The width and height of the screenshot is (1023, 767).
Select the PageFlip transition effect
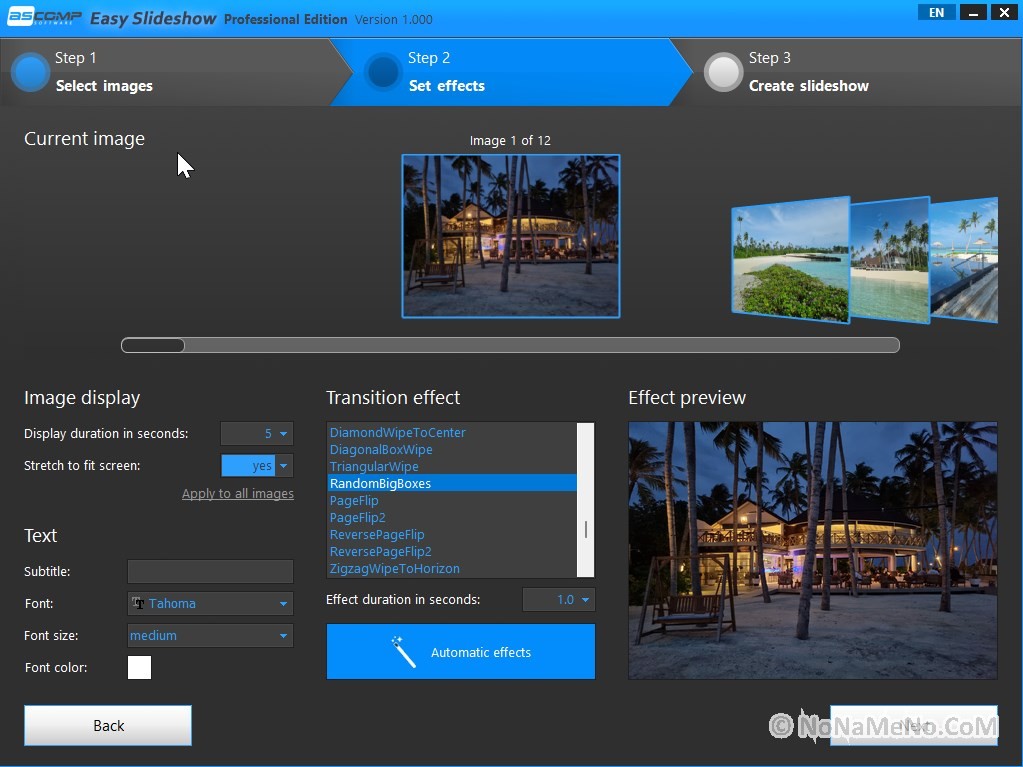click(354, 500)
